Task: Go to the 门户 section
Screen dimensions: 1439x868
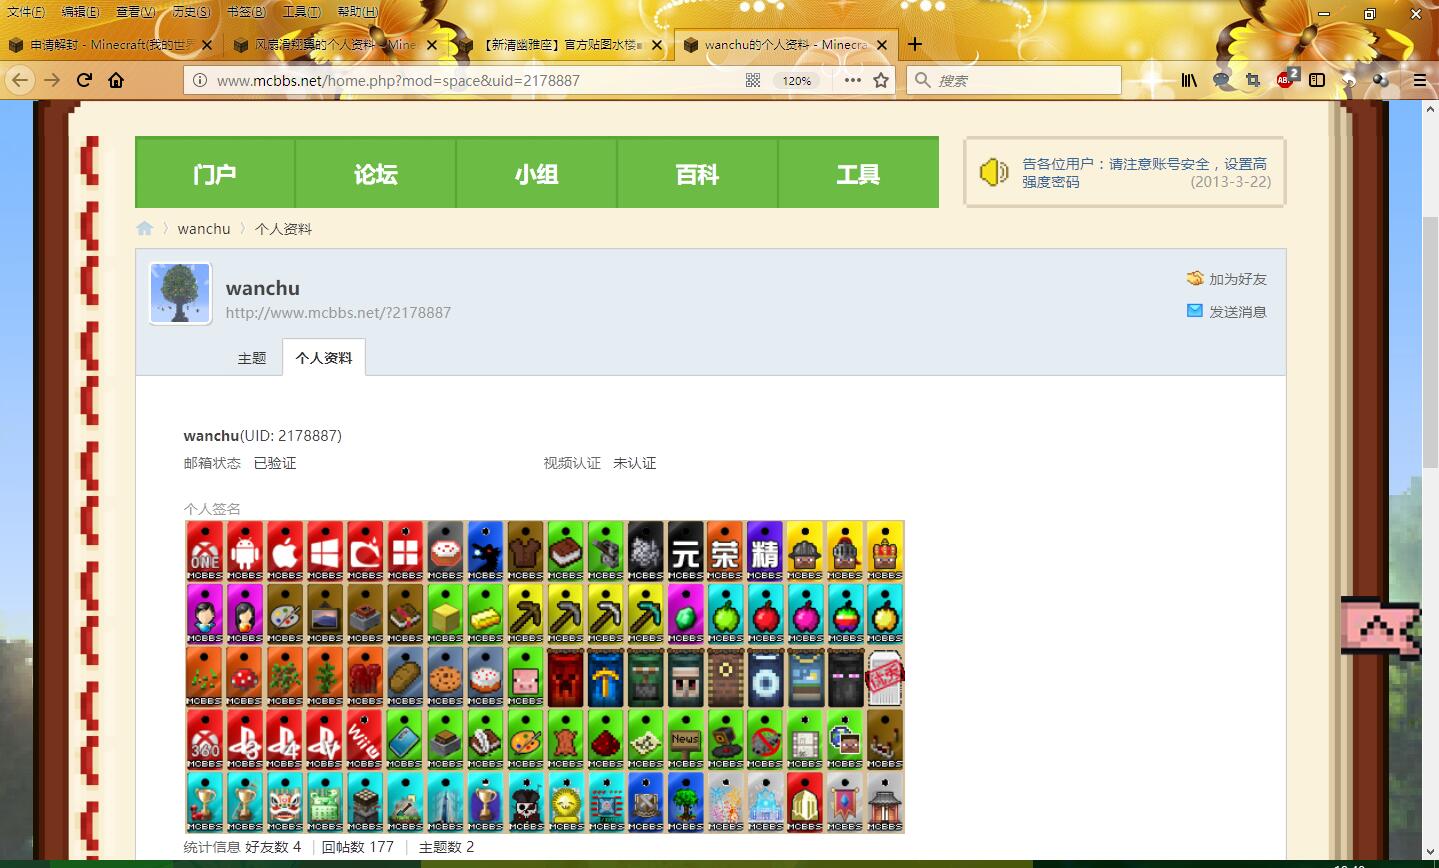Action: click(215, 173)
